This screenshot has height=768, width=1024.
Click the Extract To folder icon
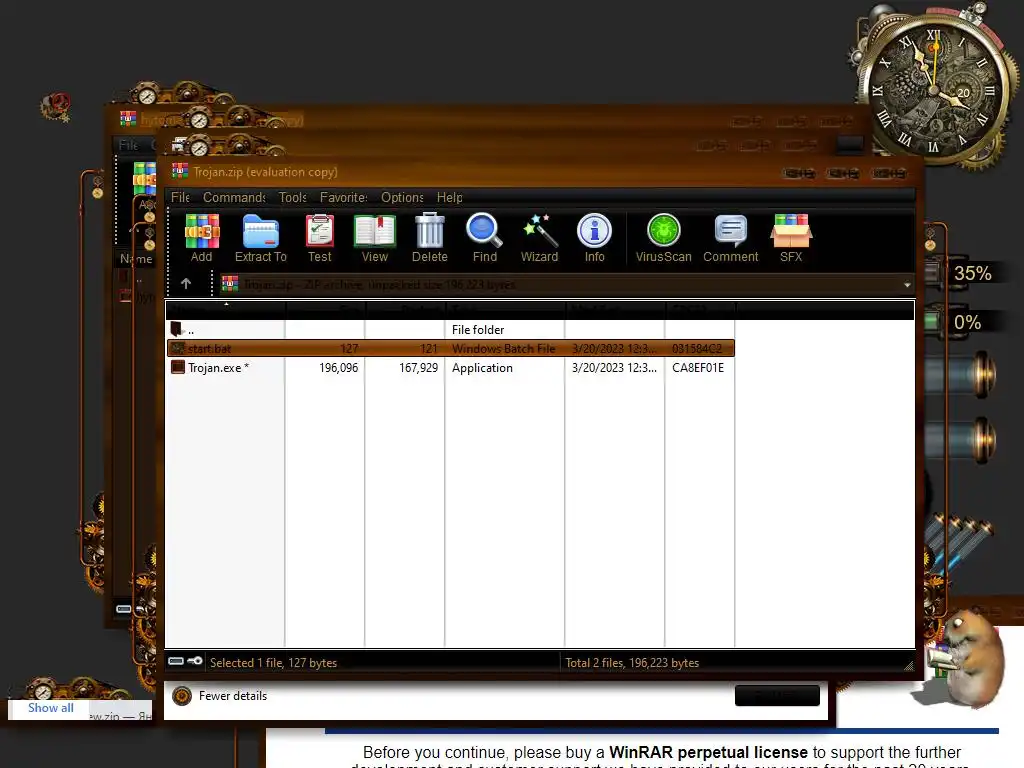(x=261, y=232)
